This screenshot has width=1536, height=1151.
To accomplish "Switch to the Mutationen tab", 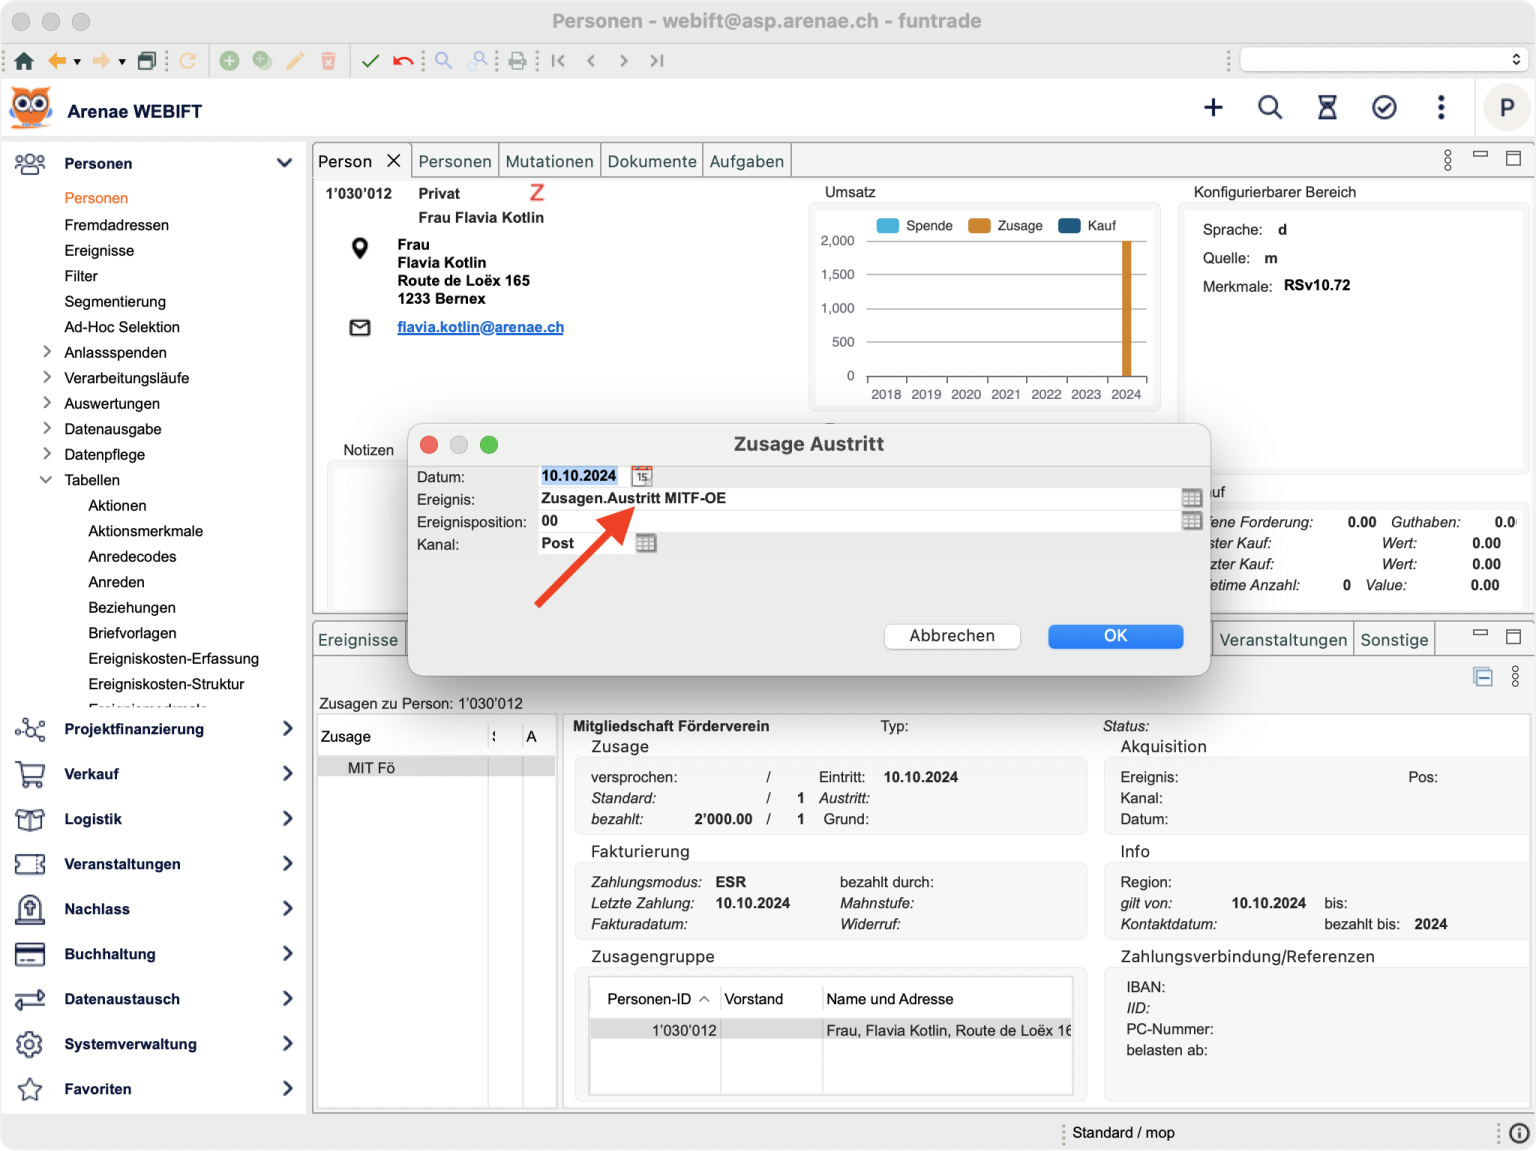I will [x=549, y=161].
